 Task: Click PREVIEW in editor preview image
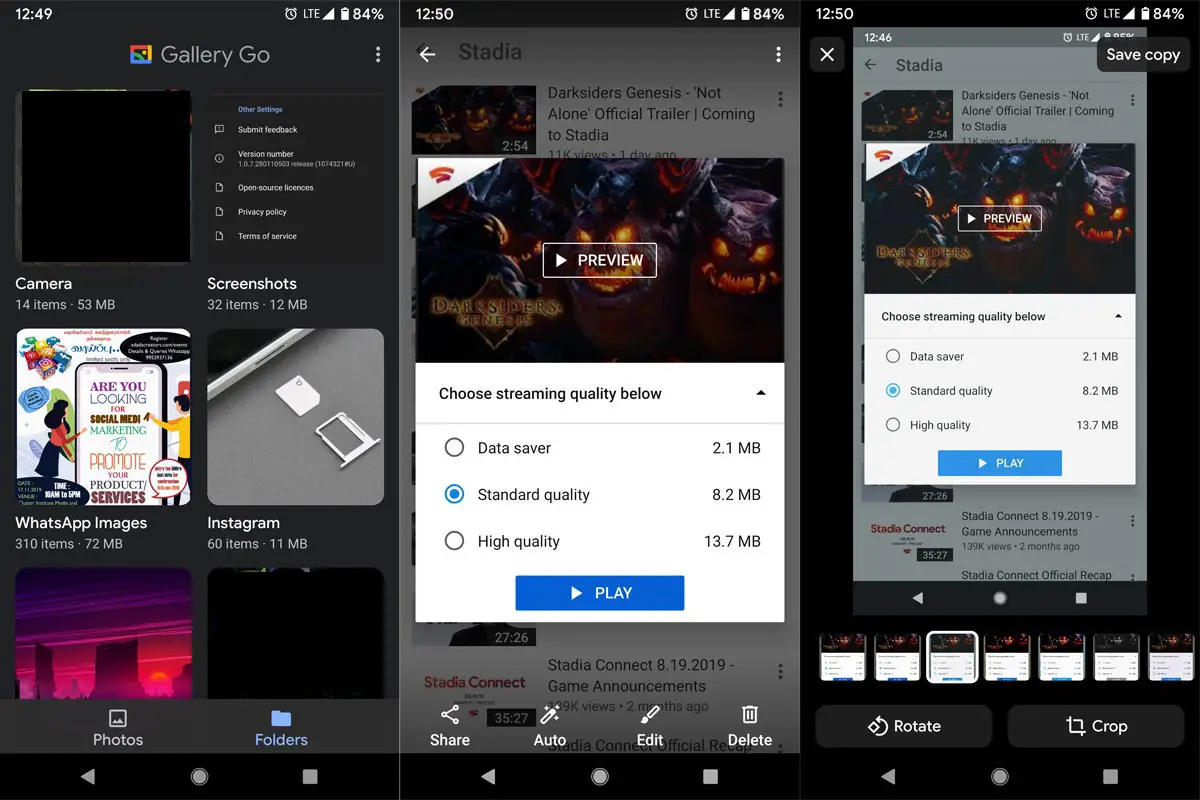pyautogui.click(x=1000, y=218)
